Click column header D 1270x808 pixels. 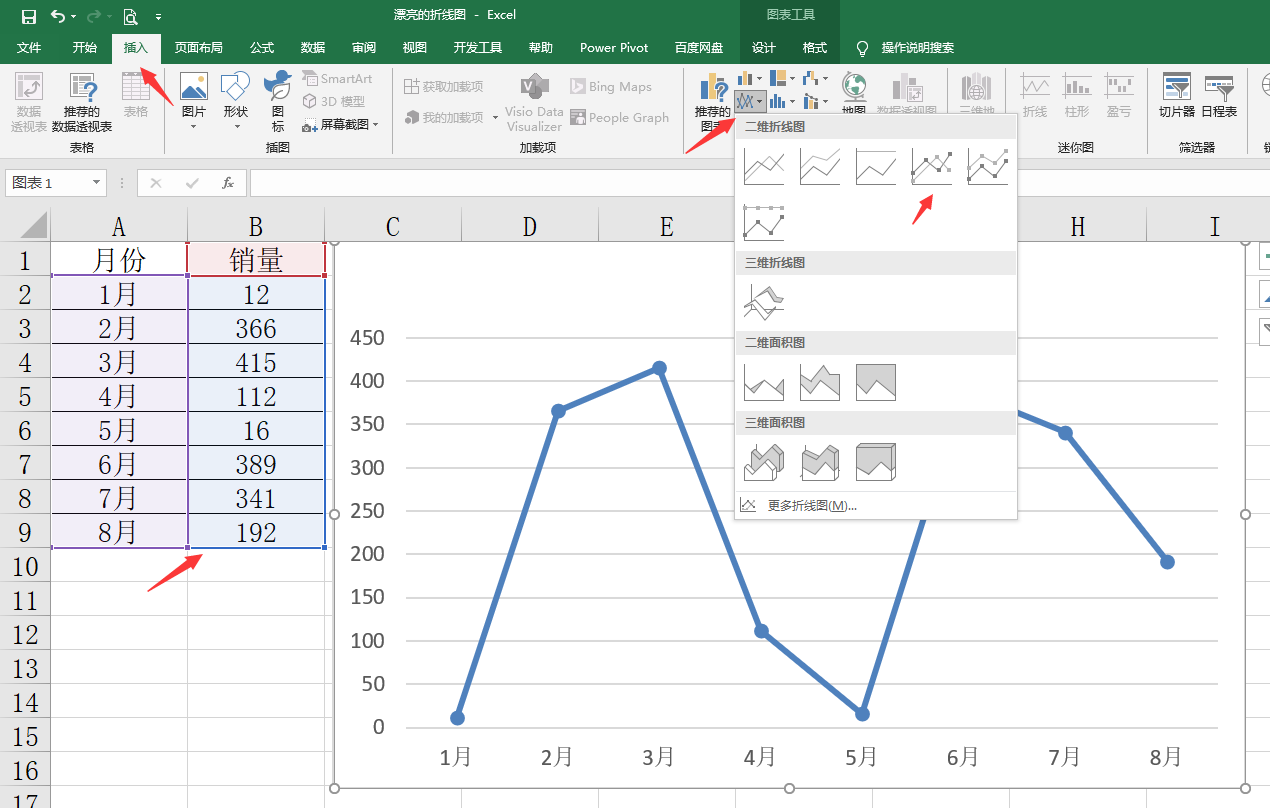pyautogui.click(x=530, y=227)
